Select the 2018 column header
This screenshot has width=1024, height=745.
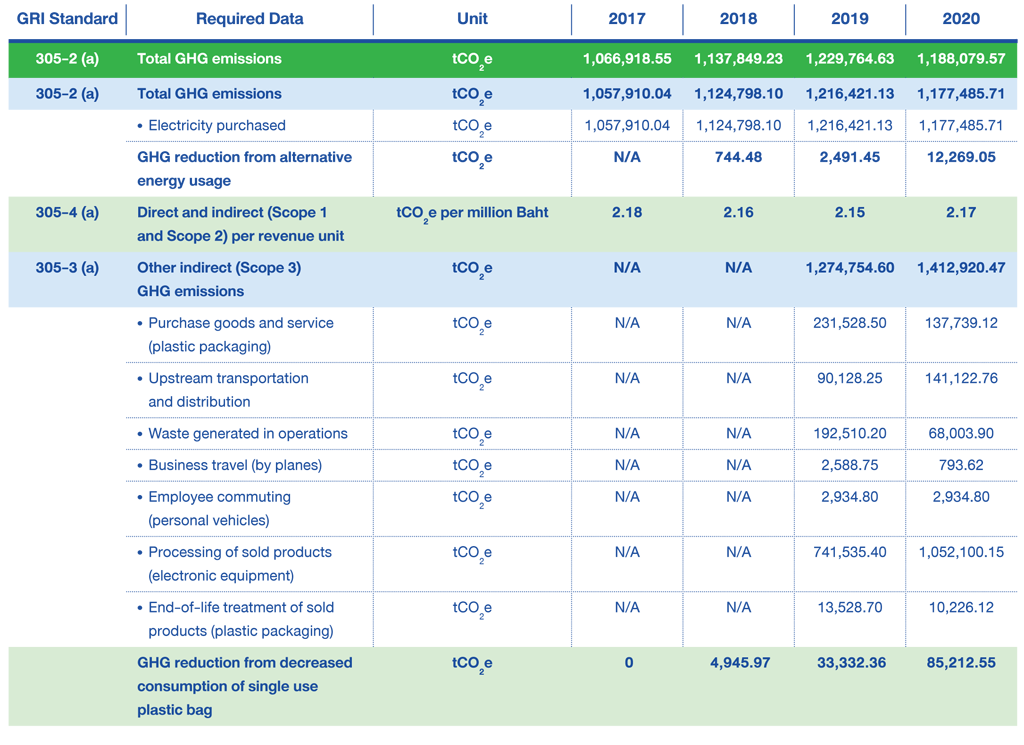pos(738,18)
